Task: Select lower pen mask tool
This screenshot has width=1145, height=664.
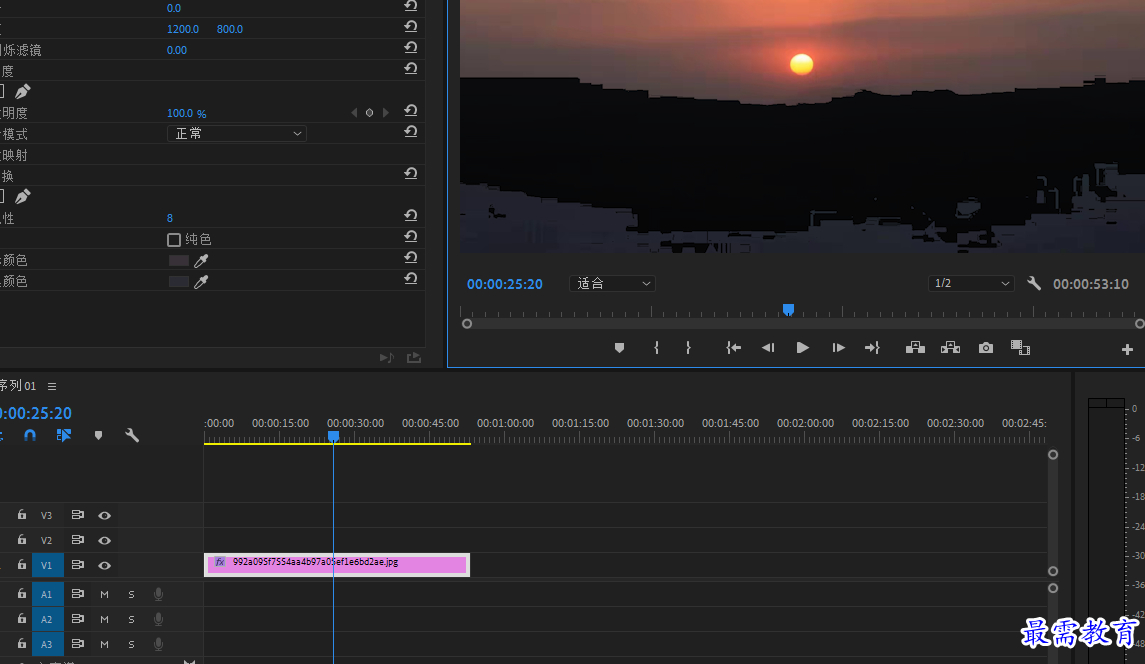Action: (23, 196)
